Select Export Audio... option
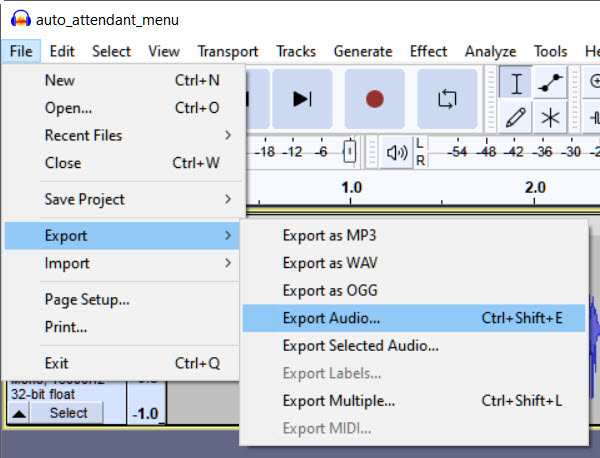The image size is (600, 458). click(414, 318)
